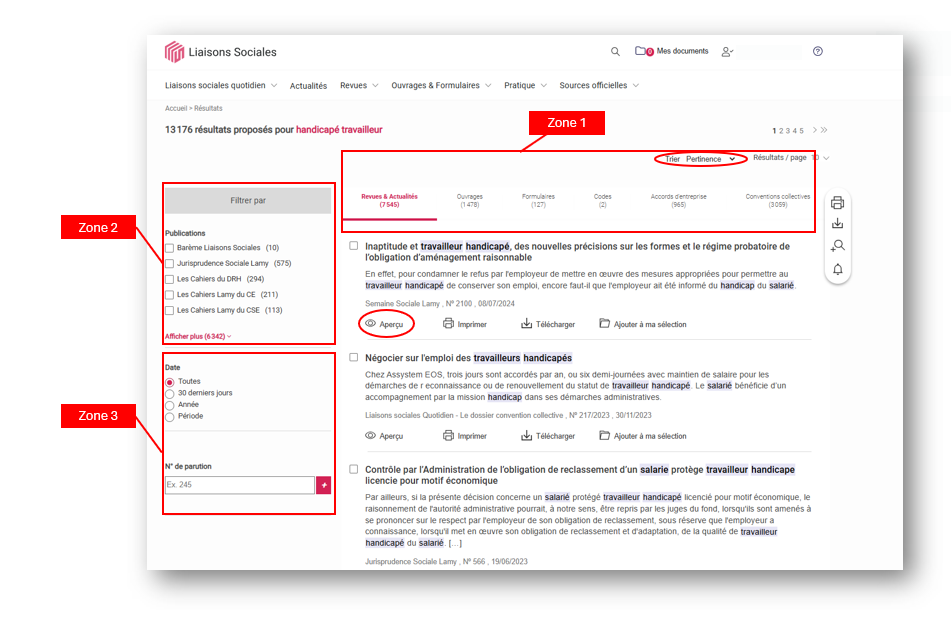Click the download icon in the side toolbar
Screen dimensions: 951x626
pos(838,224)
